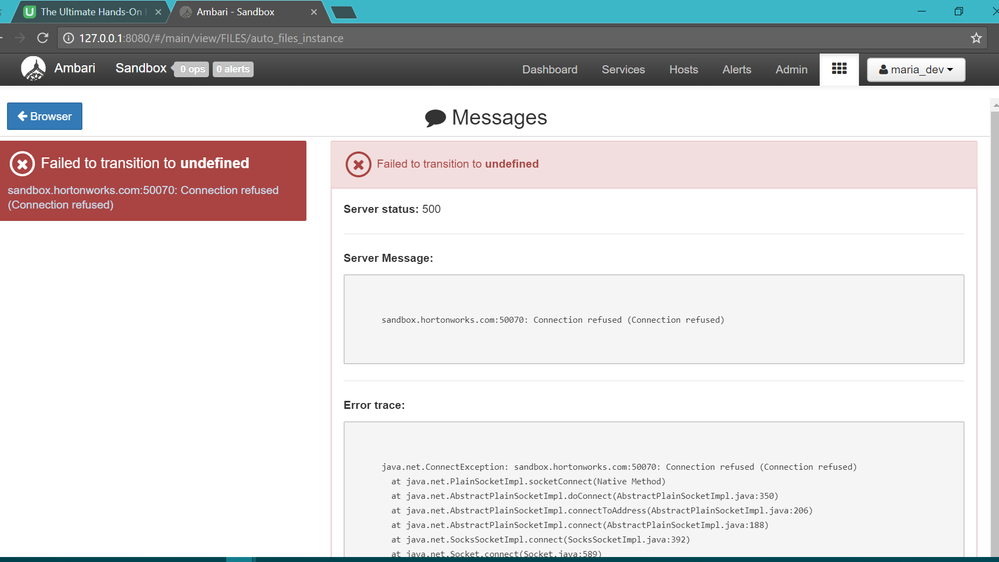Click the Ambari logo icon

pos(33,68)
